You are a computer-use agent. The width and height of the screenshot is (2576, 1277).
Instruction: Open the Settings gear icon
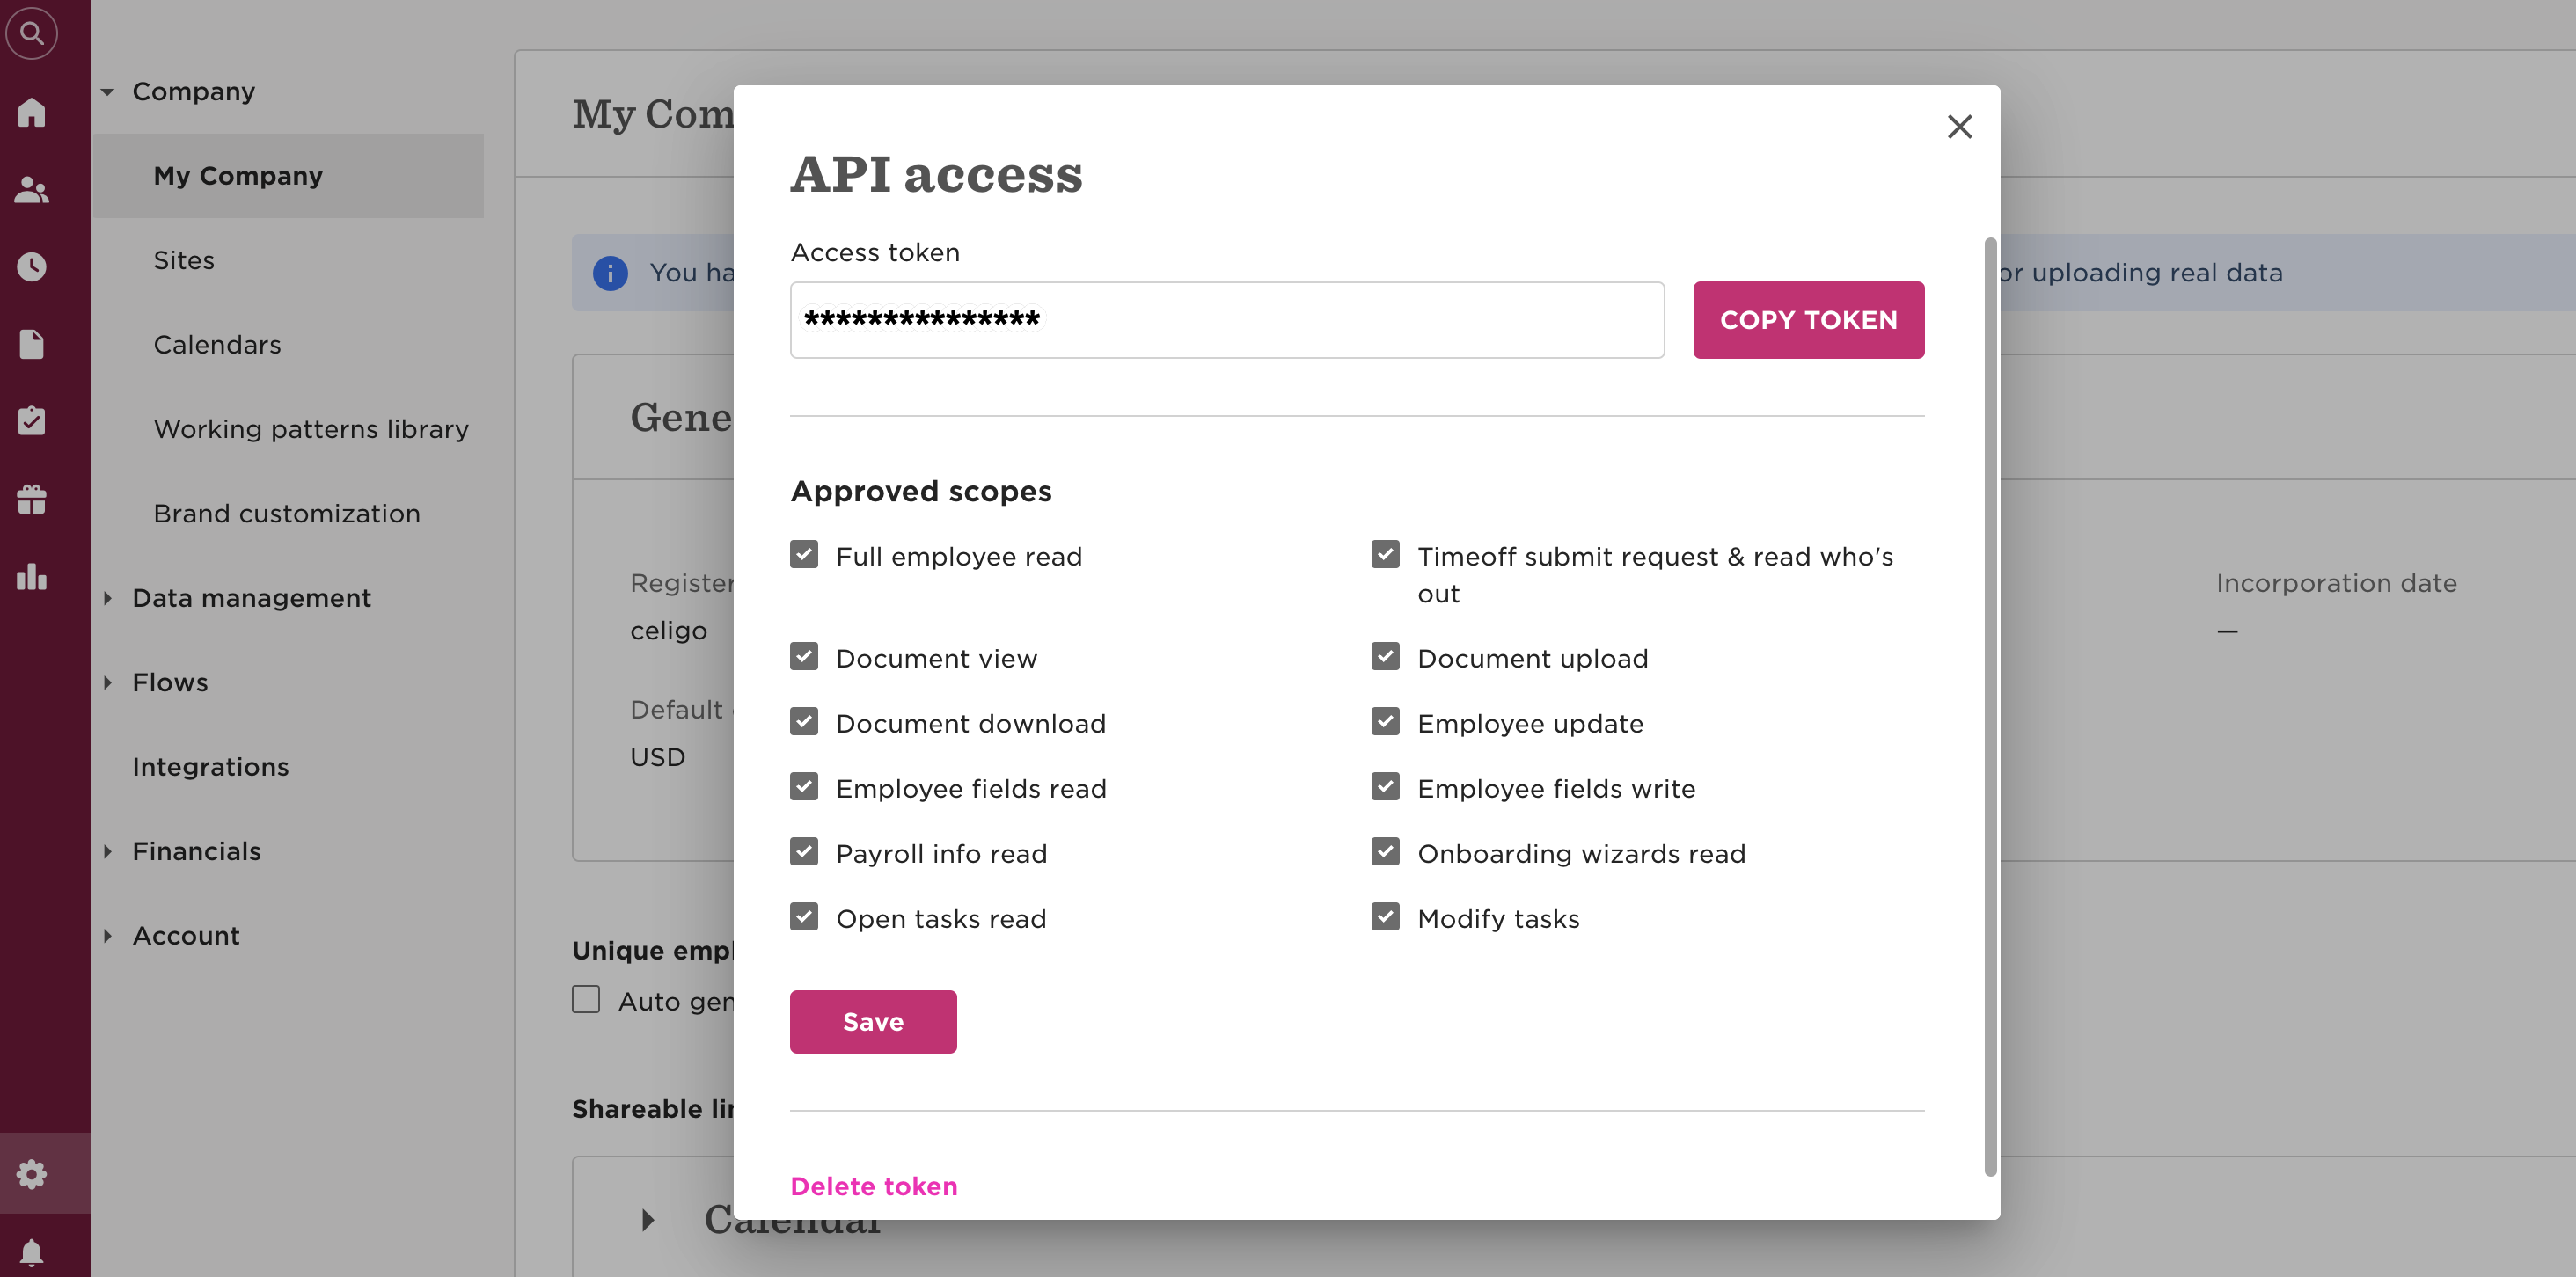[32, 1174]
